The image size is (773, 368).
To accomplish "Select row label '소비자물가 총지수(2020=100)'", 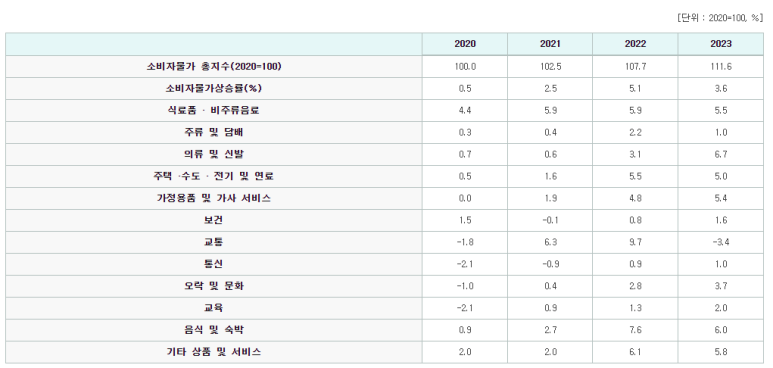I will click(x=214, y=67).
